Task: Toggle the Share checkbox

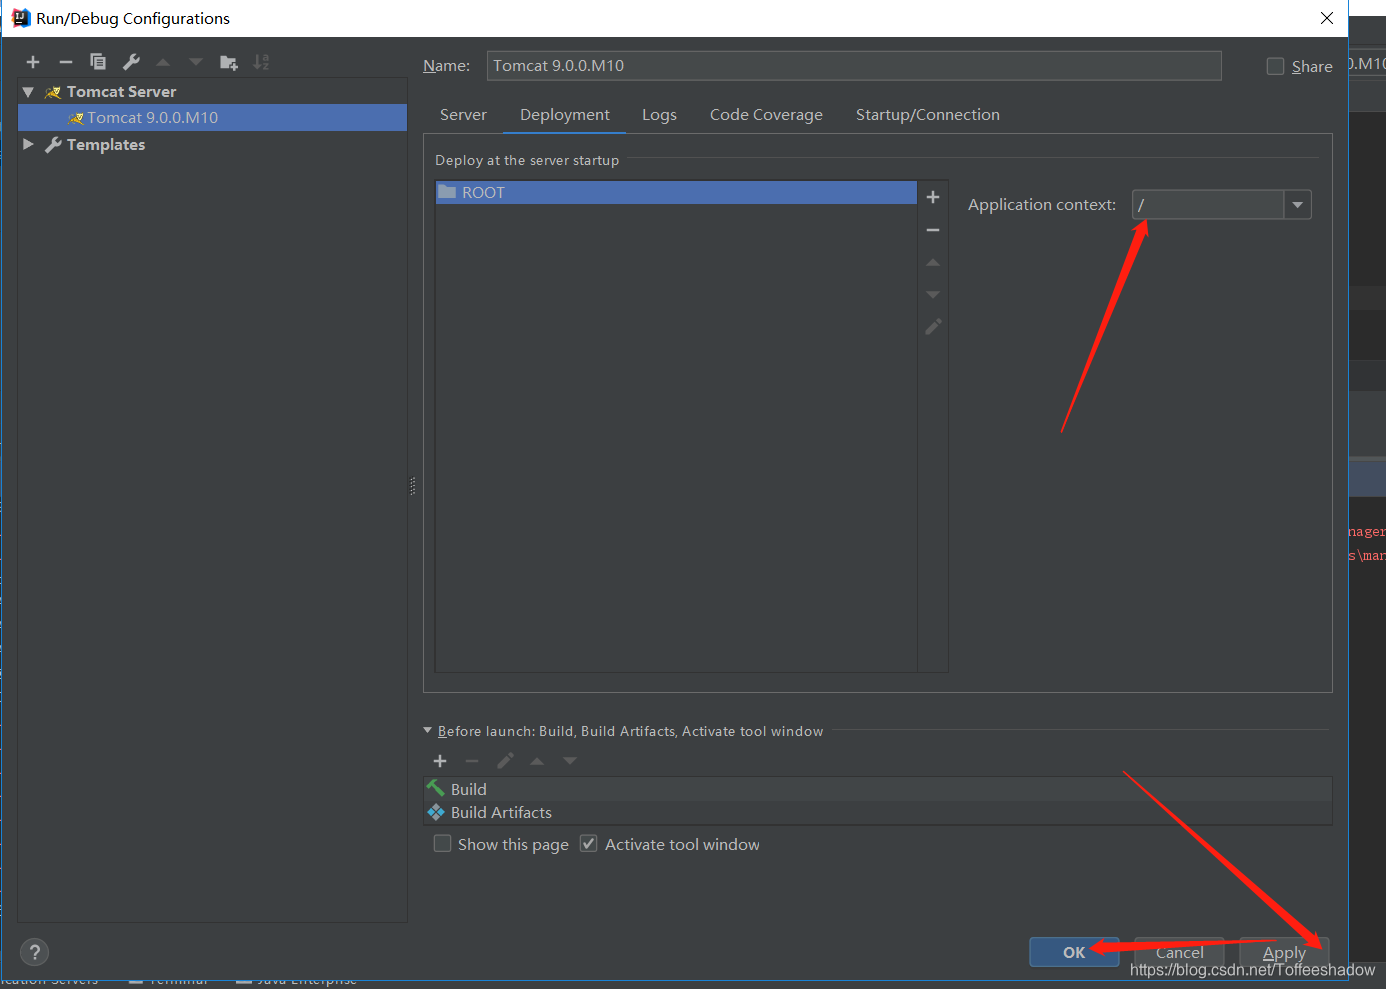Action: click(x=1275, y=66)
